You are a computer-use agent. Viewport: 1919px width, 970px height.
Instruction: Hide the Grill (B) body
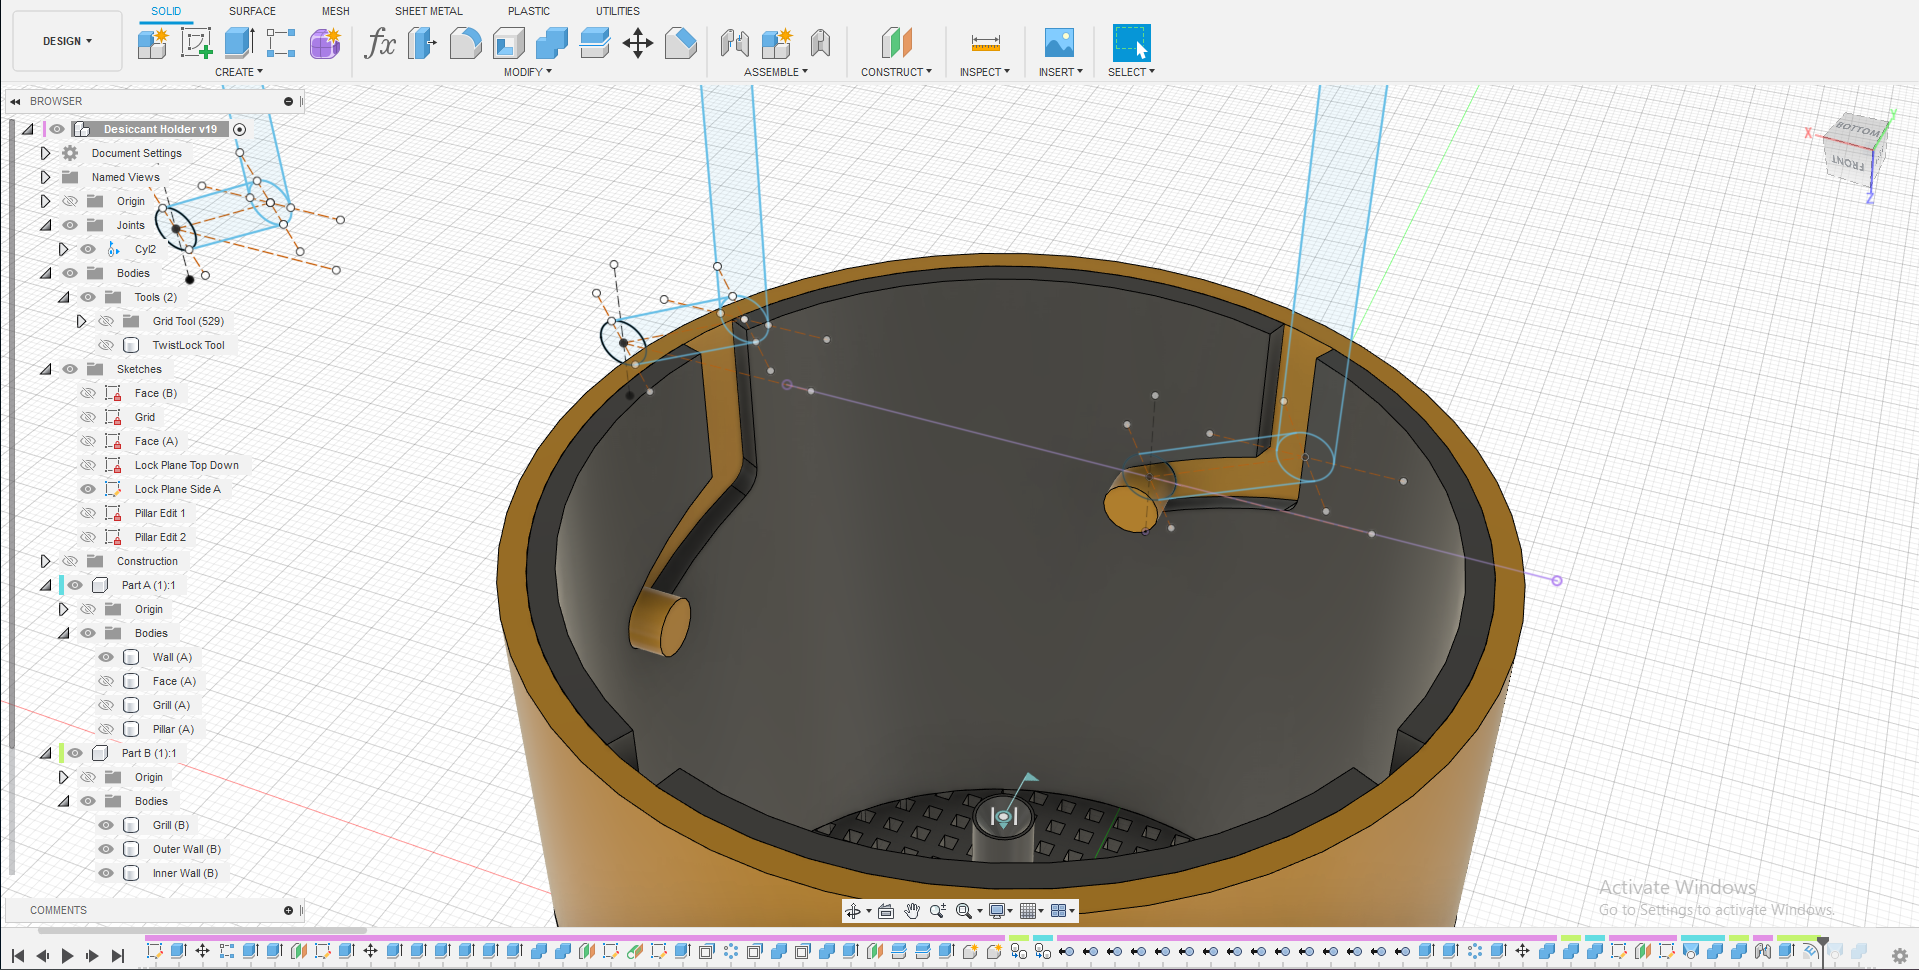[105, 825]
